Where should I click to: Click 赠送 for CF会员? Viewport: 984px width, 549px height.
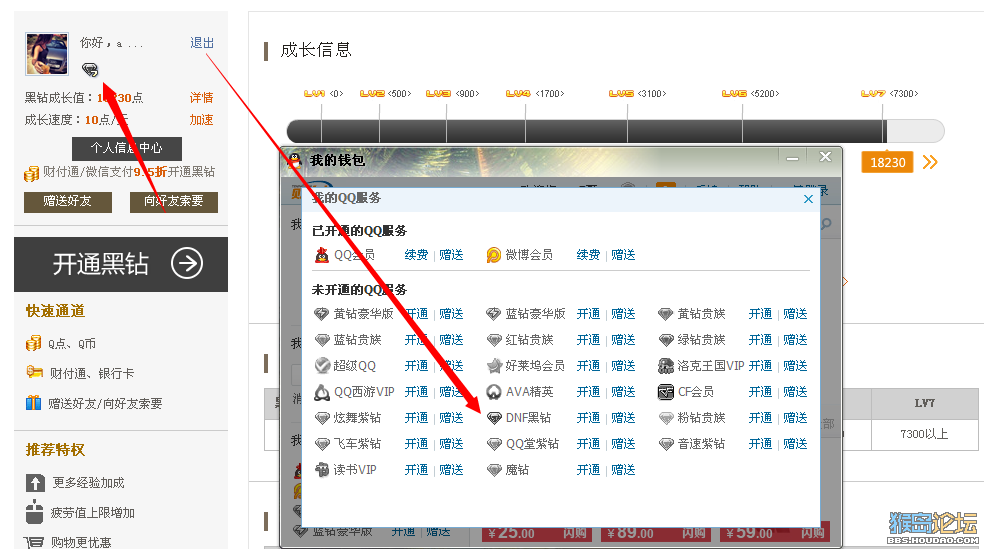[795, 392]
